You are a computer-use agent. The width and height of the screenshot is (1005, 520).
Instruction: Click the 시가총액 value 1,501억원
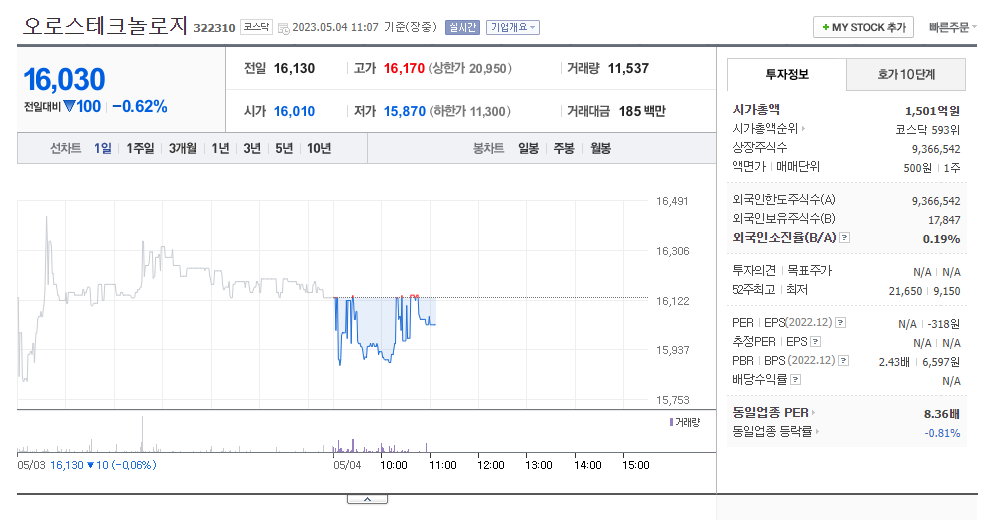pos(933,110)
